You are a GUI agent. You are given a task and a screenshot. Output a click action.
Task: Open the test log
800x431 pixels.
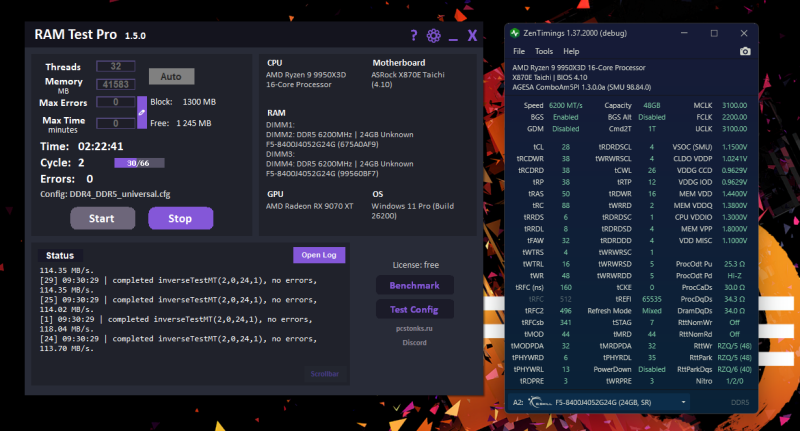point(319,255)
